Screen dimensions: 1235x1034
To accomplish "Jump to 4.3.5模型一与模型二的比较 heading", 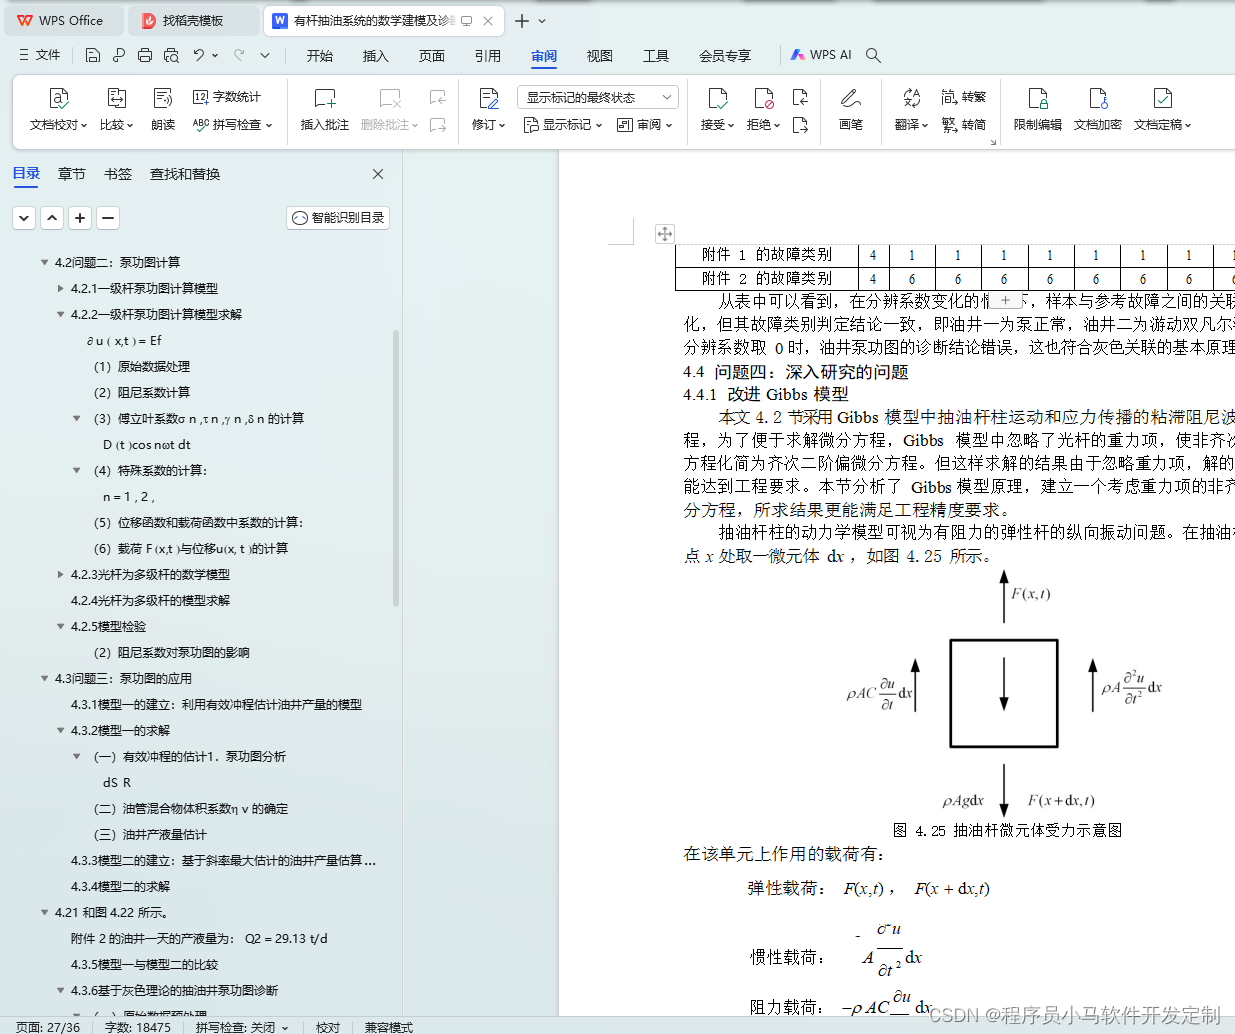I will coord(144,965).
